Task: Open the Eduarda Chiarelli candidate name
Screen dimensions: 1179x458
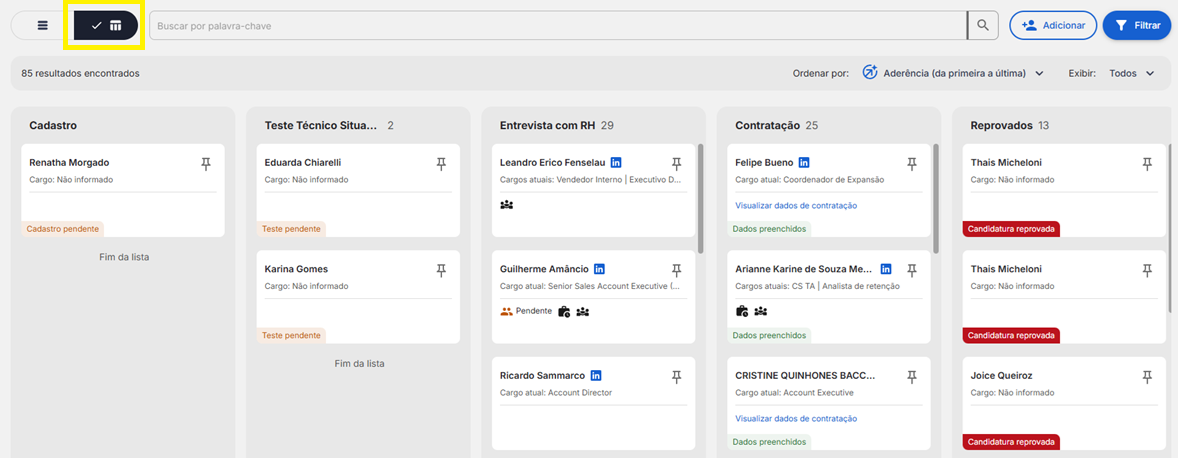Action: pos(304,162)
